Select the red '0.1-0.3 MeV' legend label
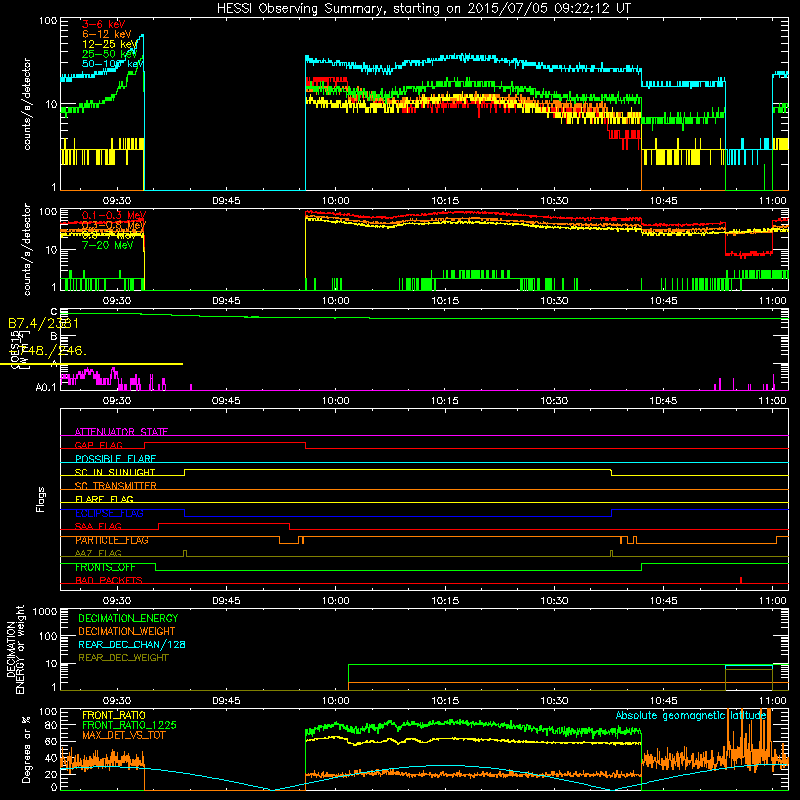Screen dimensions: 800x800 point(114,215)
